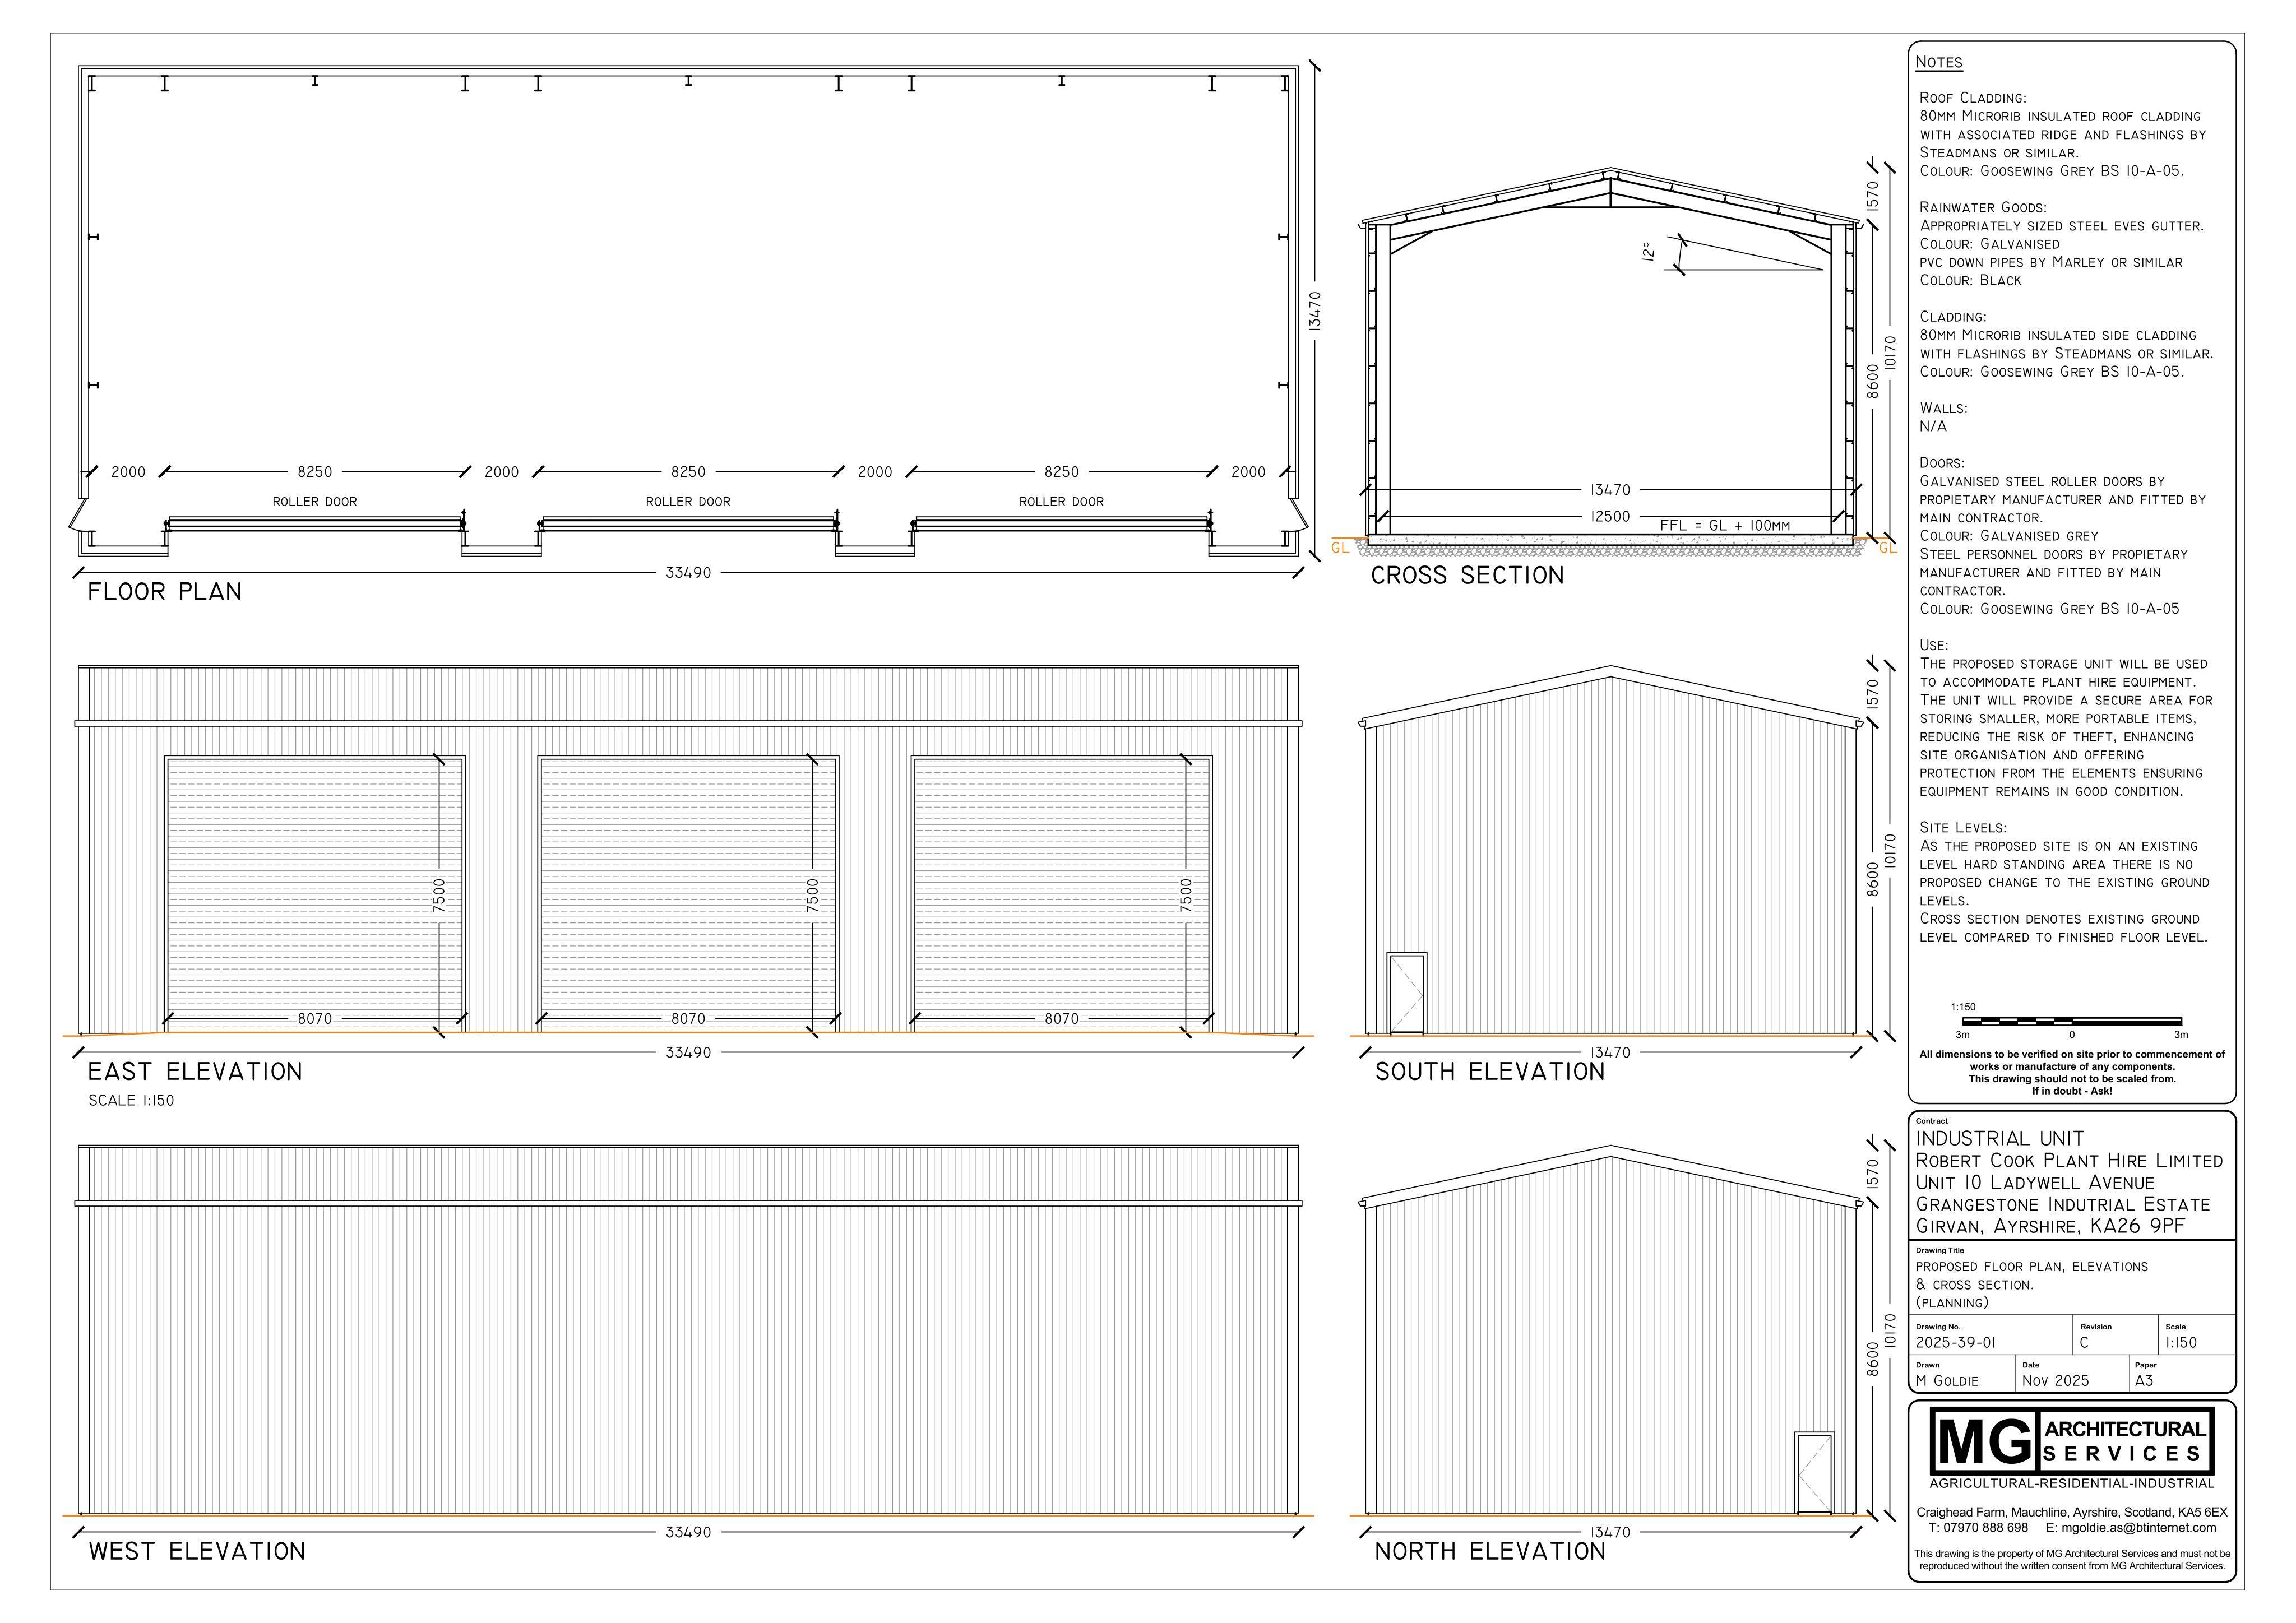
Task: Select the 'Roof Cladding:' note heading
Action: [x=1973, y=98]
